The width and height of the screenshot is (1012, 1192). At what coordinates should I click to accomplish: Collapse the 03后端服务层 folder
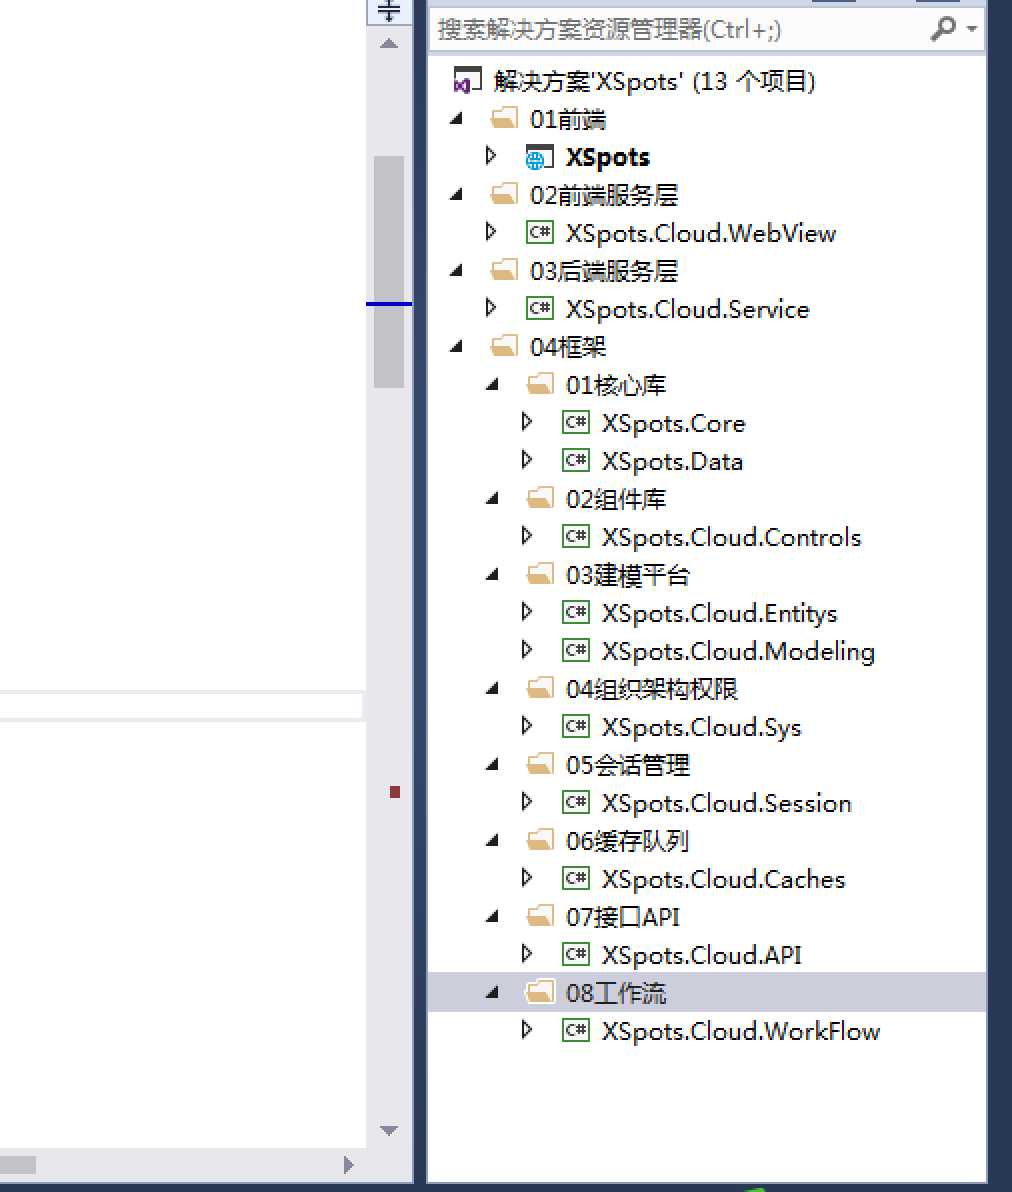pos(456,271)
